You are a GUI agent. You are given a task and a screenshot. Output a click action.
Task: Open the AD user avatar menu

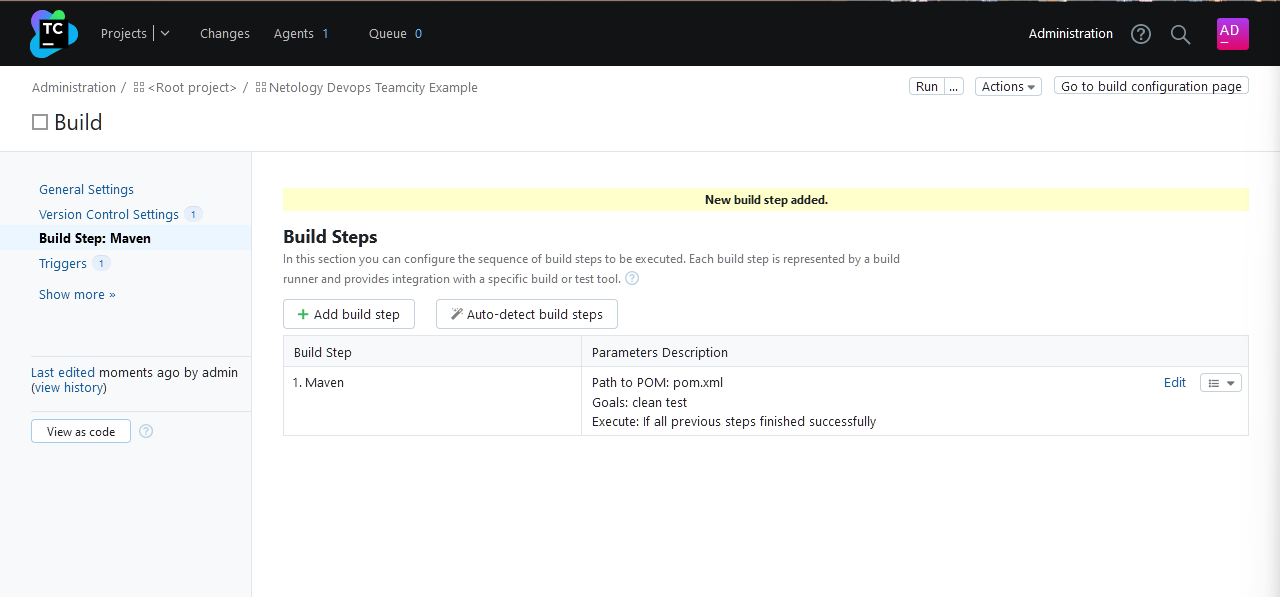(x=1232, y=33)
